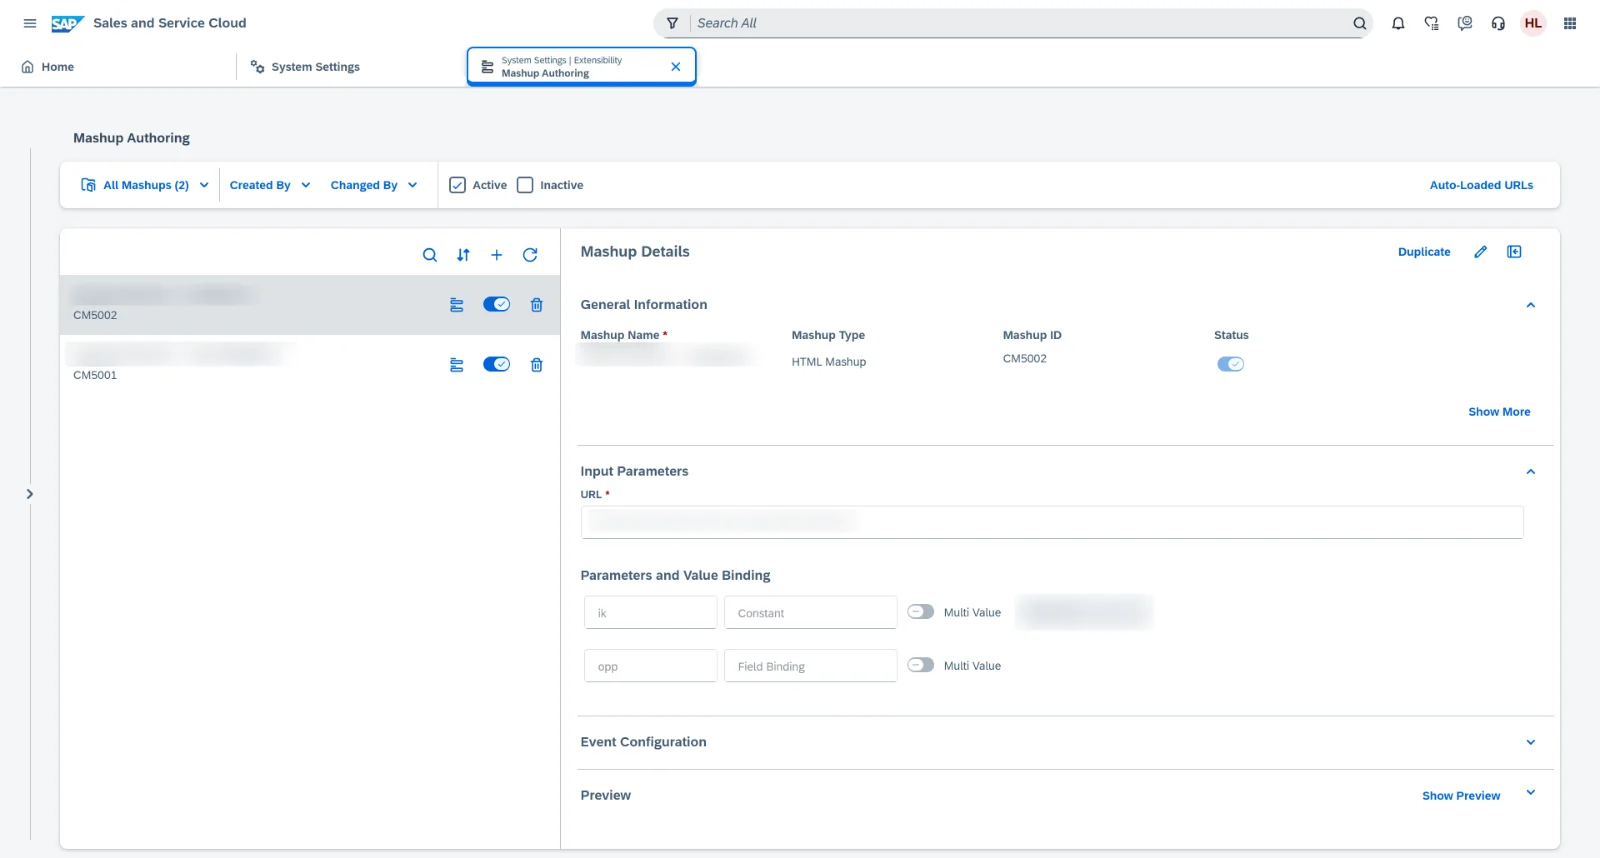Collapse the General Information section
This screenshot has height=858, width=1600.
(x=1531, y=305)
